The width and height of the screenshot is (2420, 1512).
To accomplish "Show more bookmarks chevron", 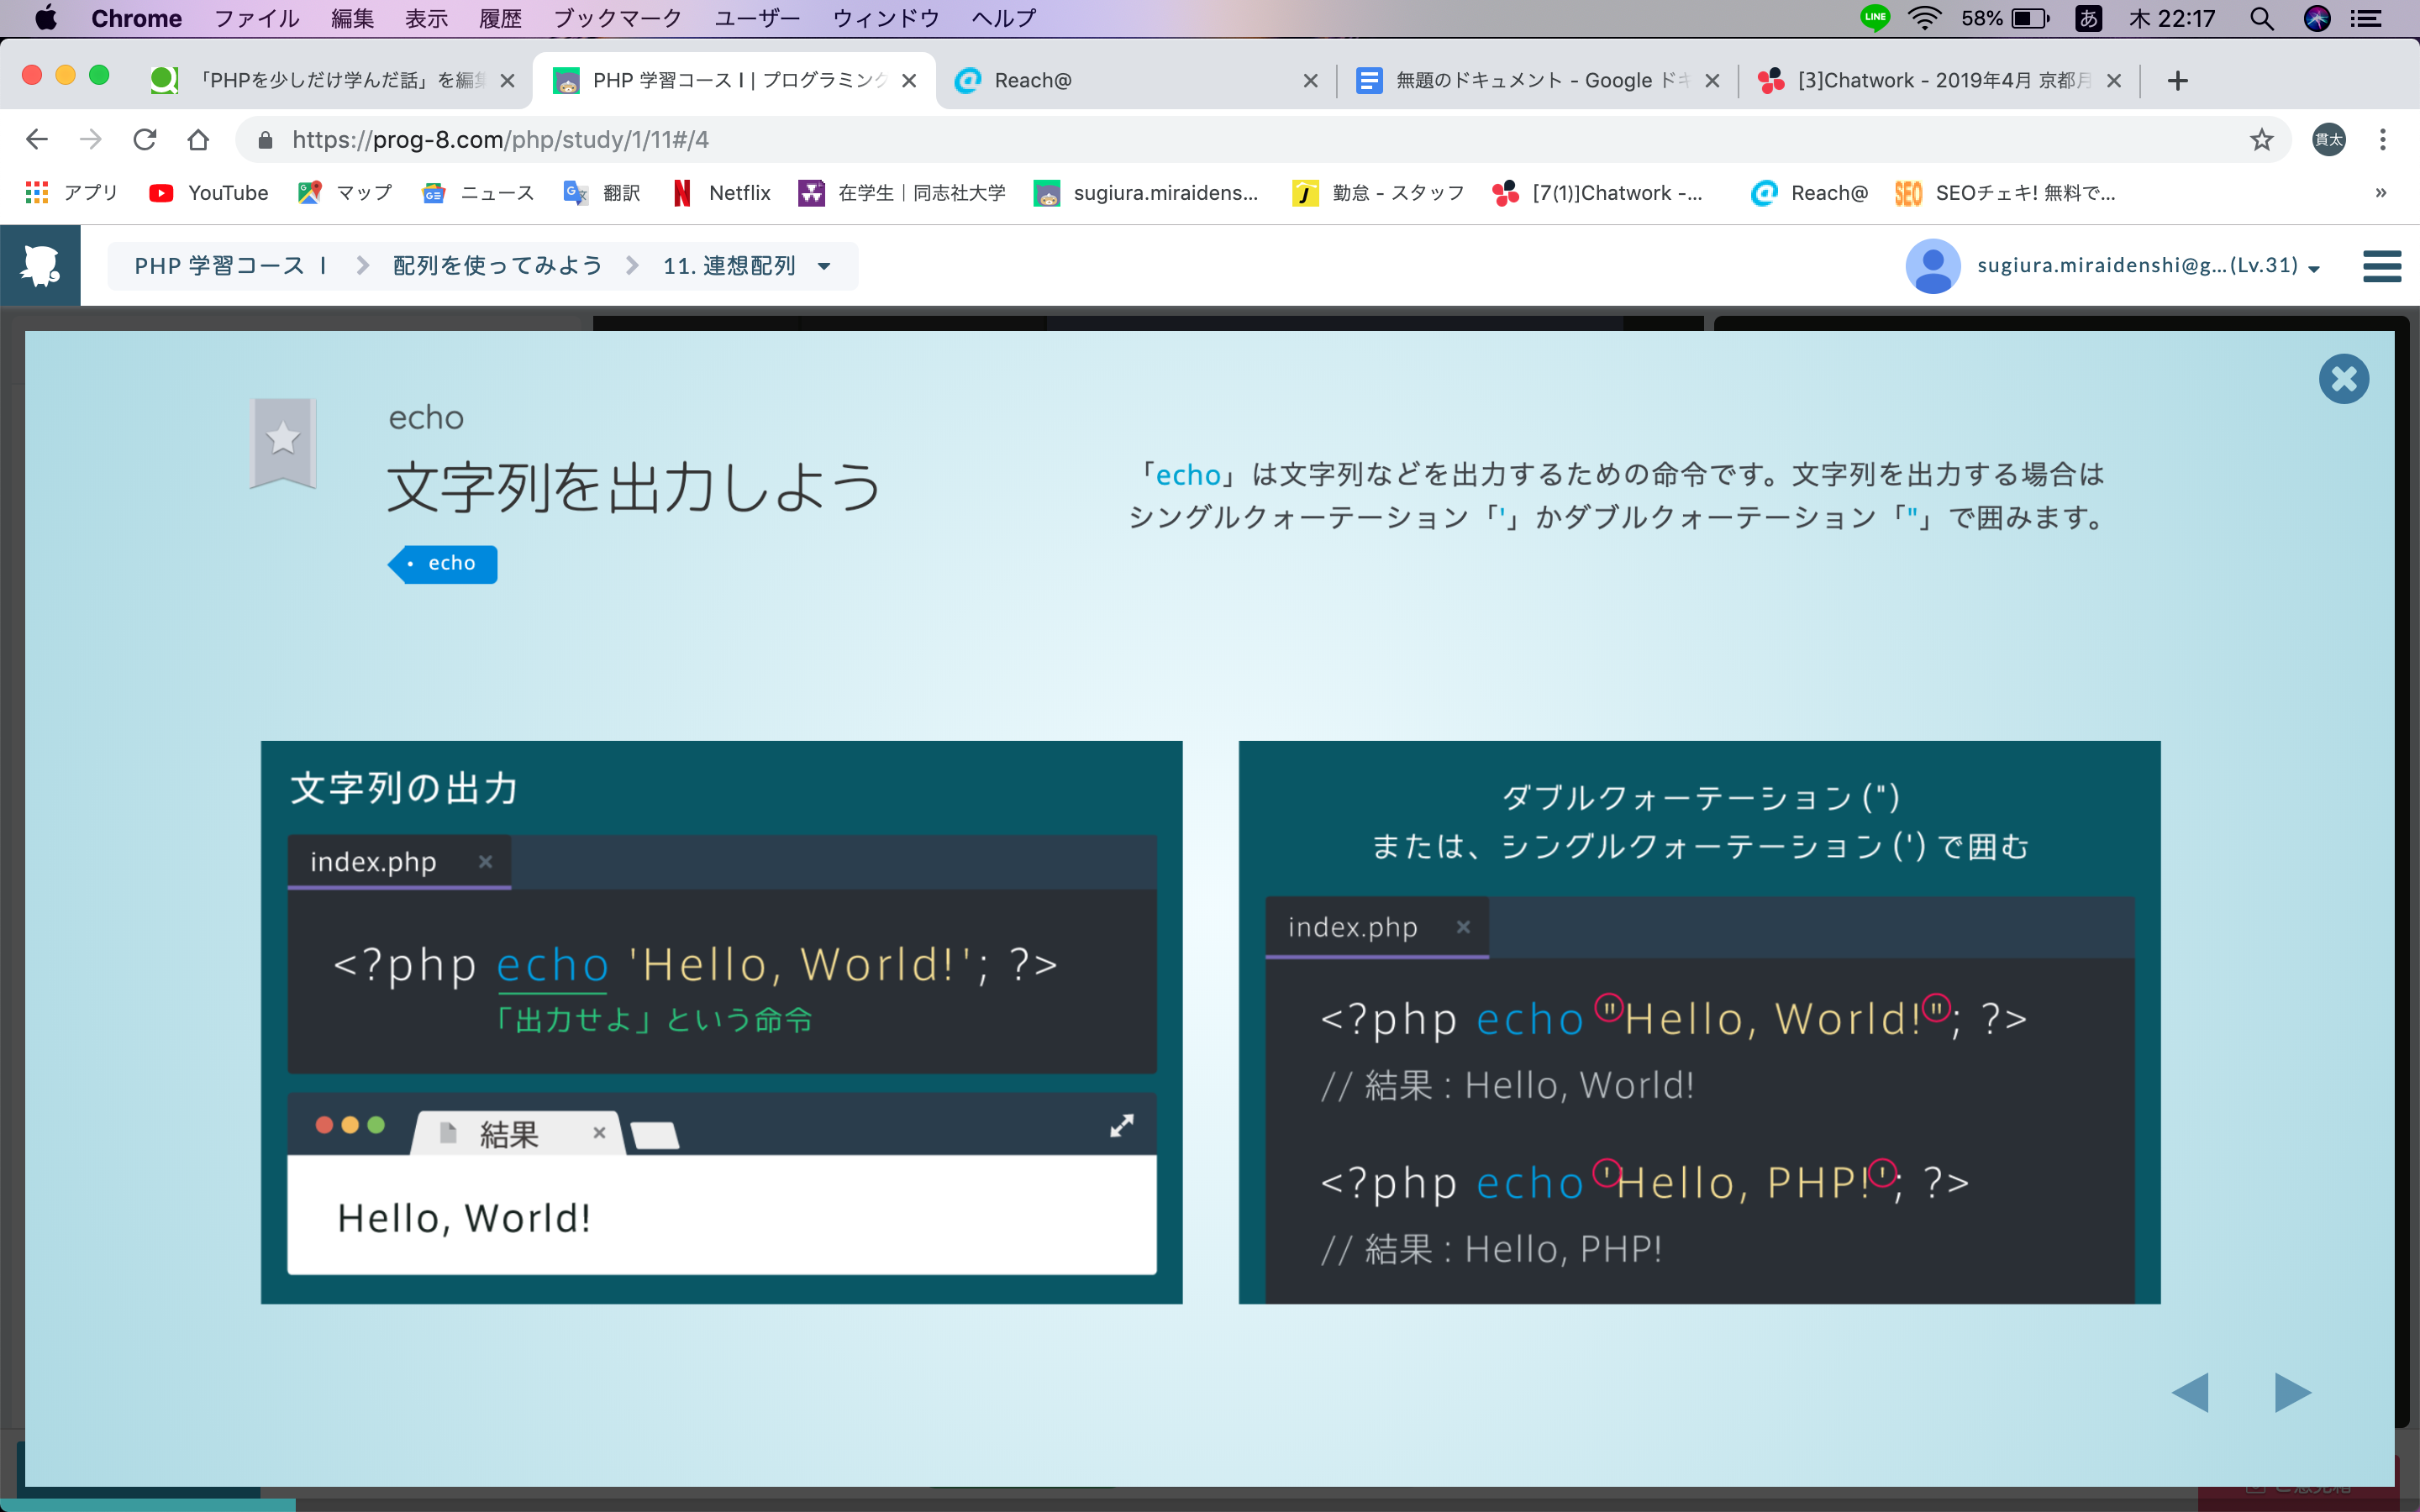I will tap(2381, 193).
